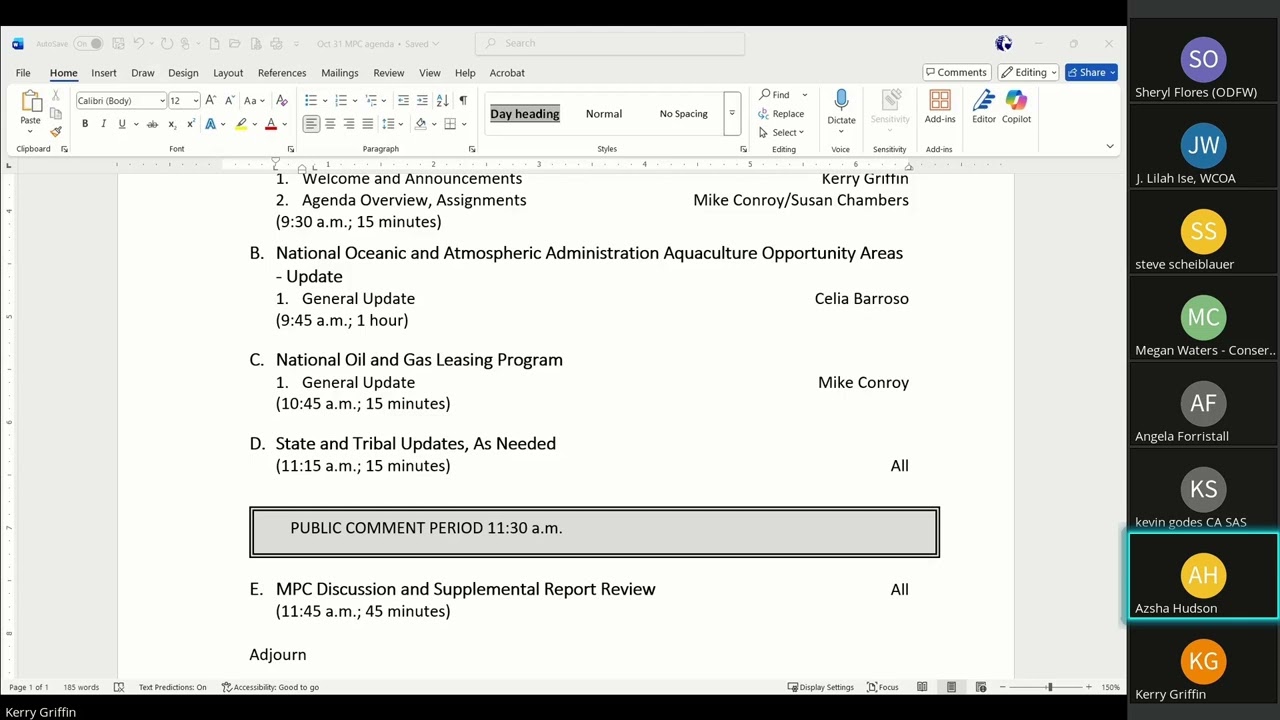1280x720 pixels.
Task: Open Line and Paragraph Spacing menu
Action: click(390, 124)
